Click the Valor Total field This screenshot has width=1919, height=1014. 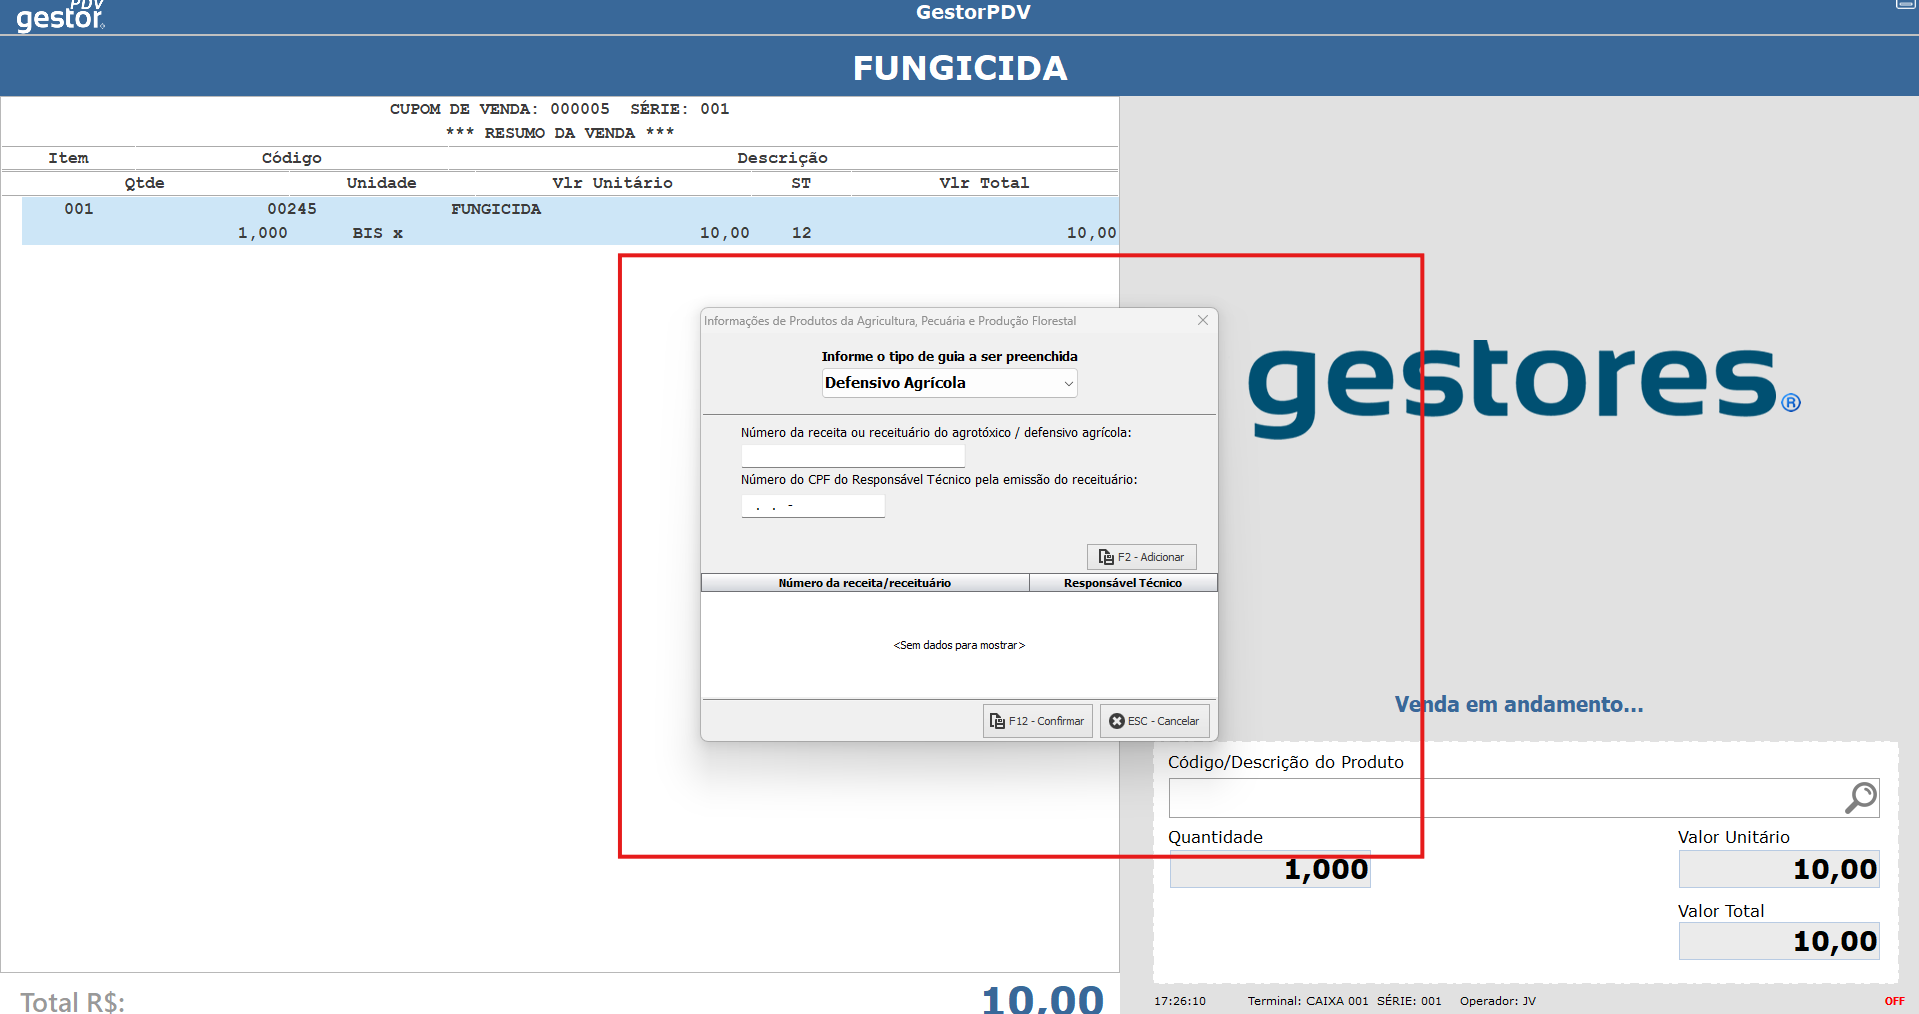1778,942
